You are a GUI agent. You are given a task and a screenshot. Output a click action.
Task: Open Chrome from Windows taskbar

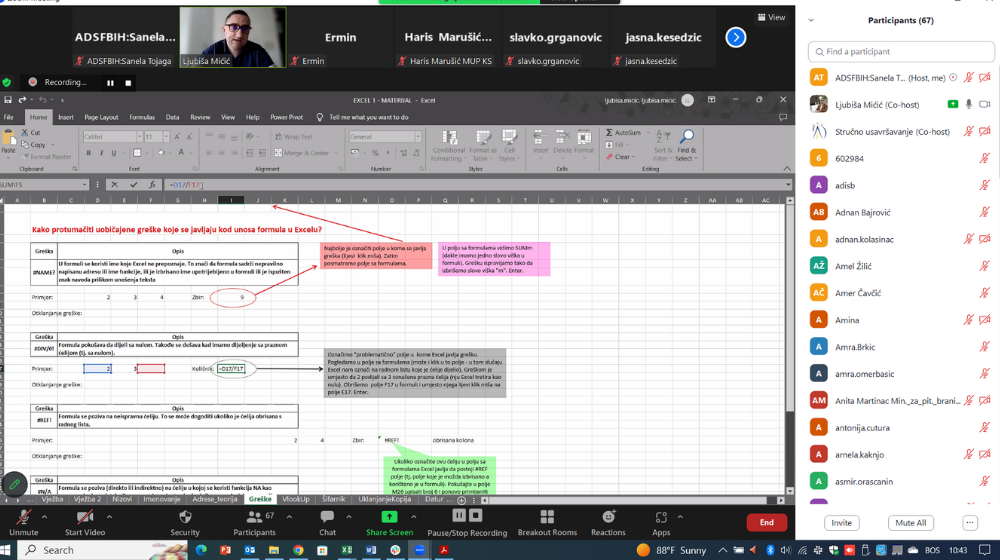click(298, 550)
